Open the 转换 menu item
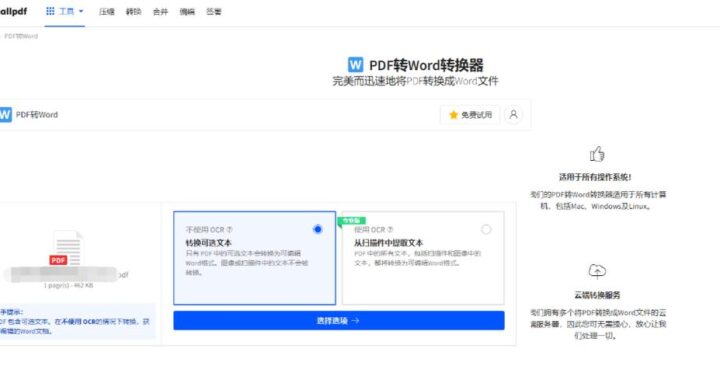Image resolution: width=720 pixels, height=380 pixels. click(x=134, y=12)
